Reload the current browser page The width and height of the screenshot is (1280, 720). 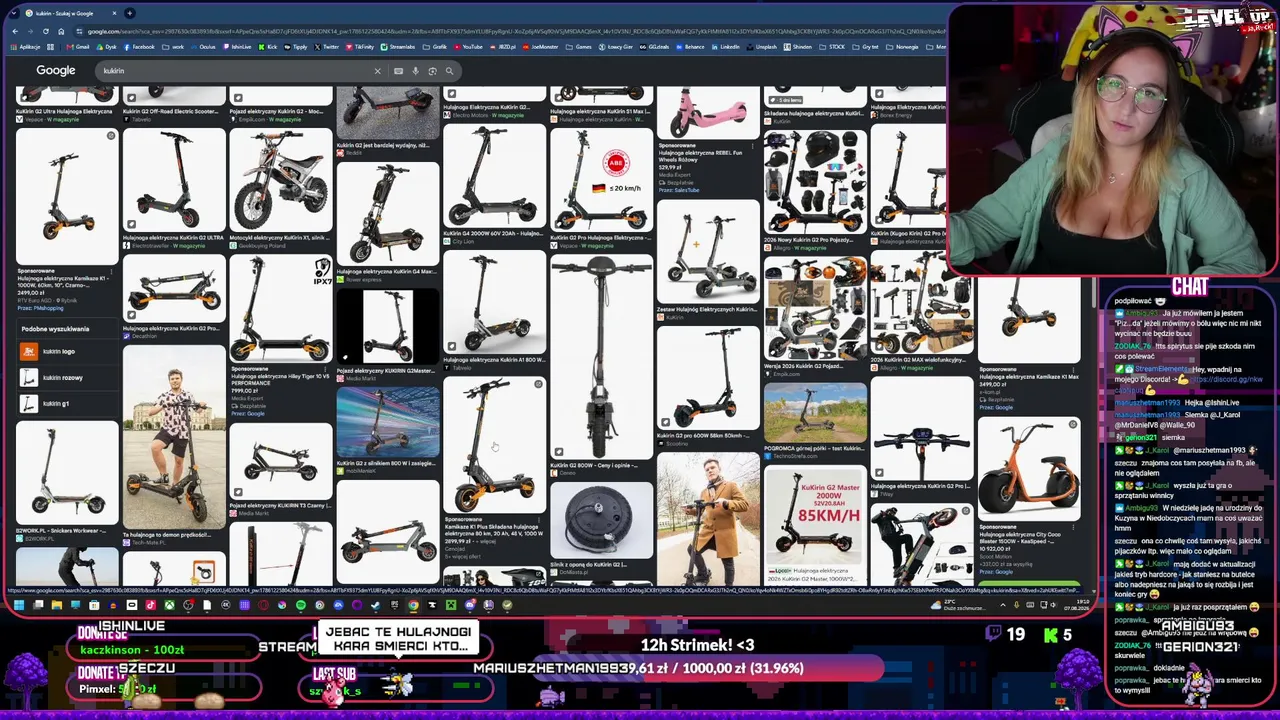[x=46, y=31]
